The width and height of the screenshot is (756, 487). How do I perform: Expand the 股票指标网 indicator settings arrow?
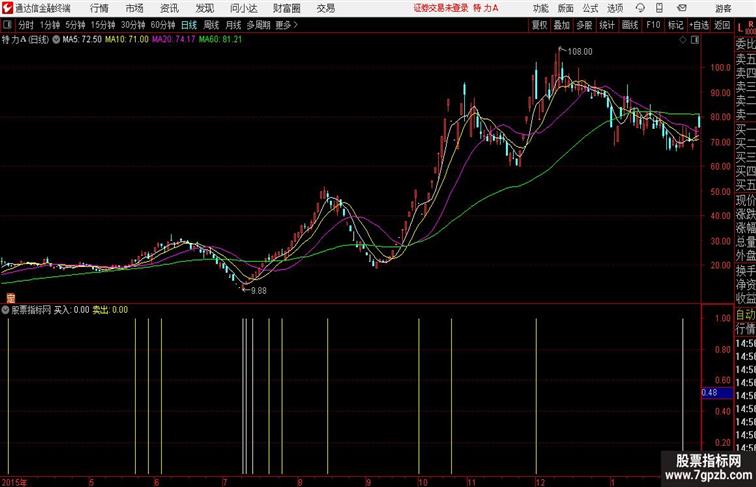5,310
